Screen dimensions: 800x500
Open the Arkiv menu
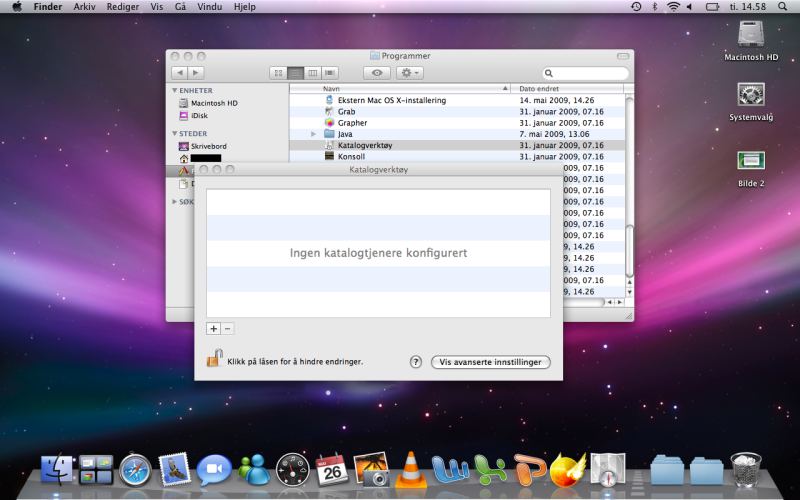point(84,7)
